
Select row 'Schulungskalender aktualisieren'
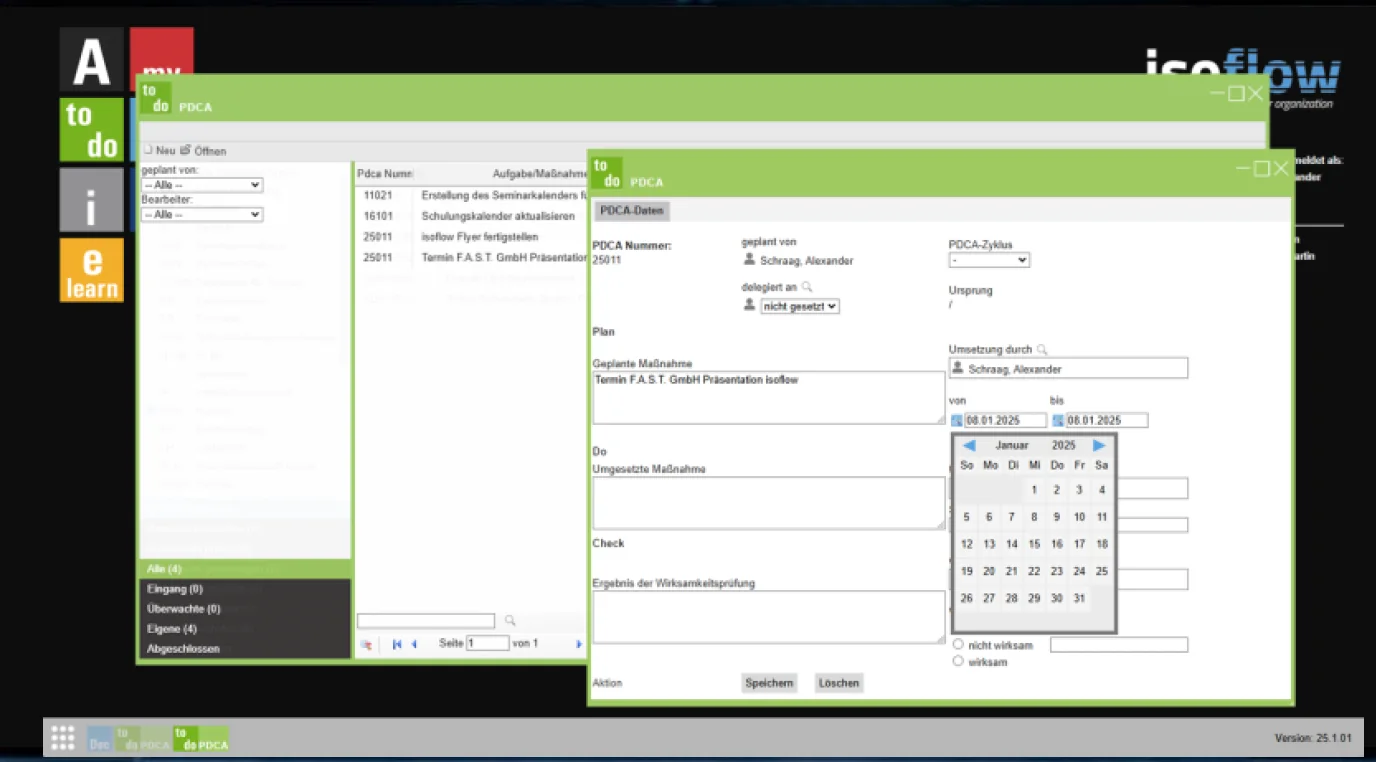pos(471,216)
